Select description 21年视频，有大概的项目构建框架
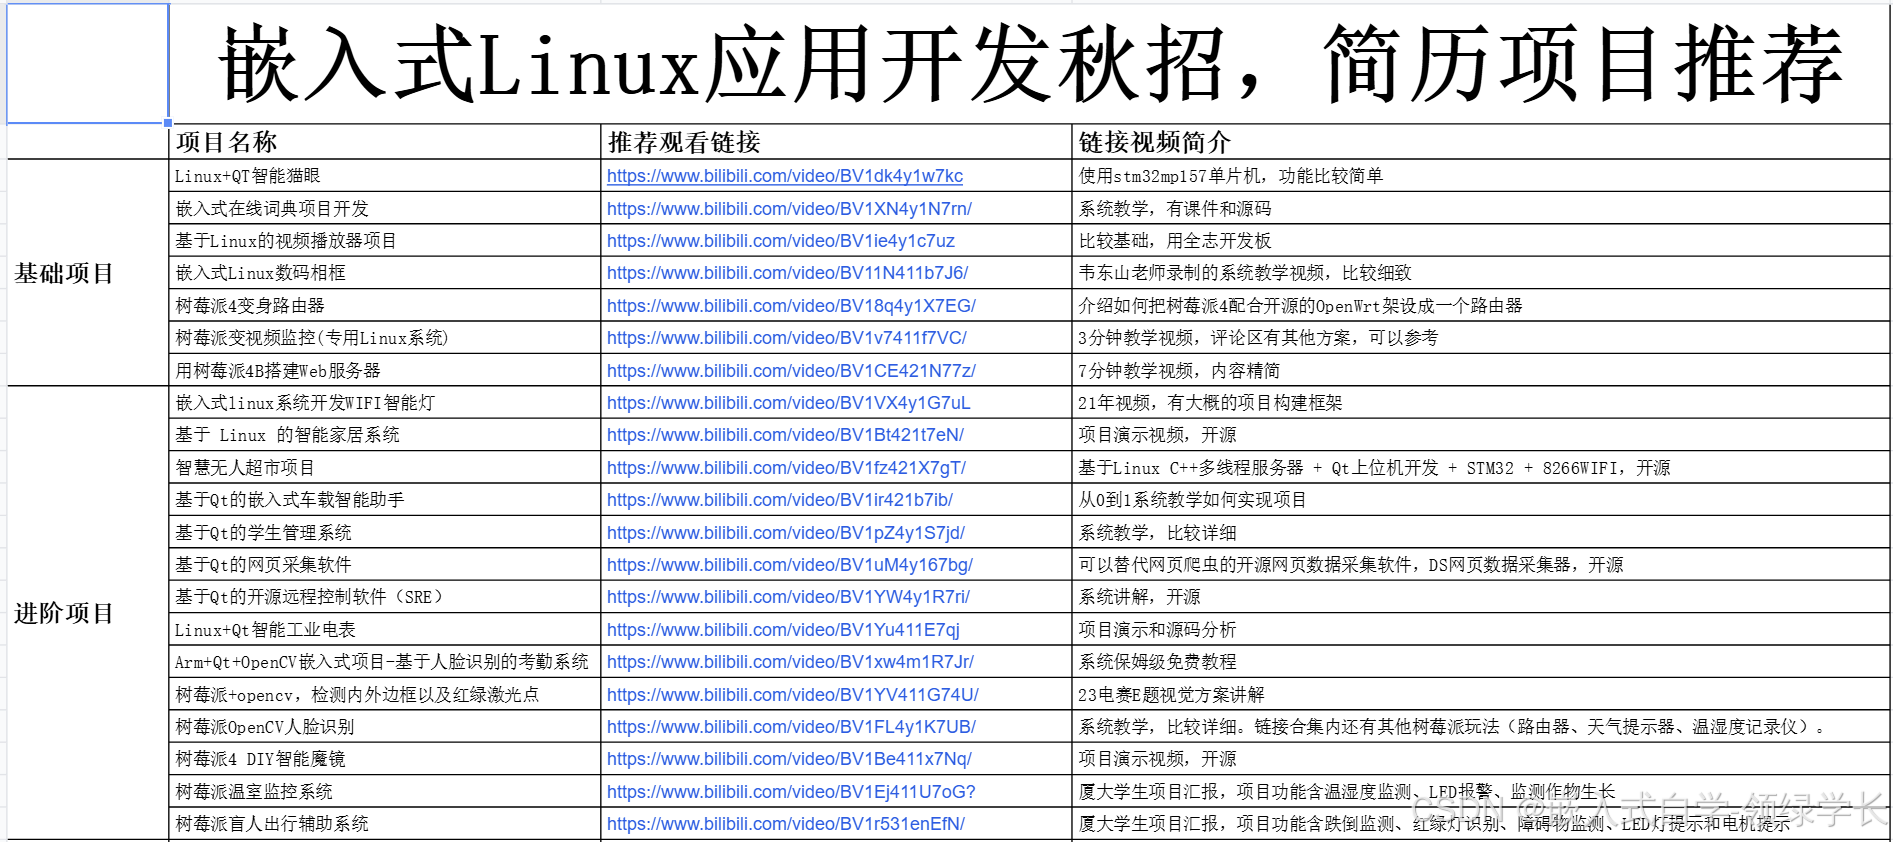 (x=1480, y=403)
